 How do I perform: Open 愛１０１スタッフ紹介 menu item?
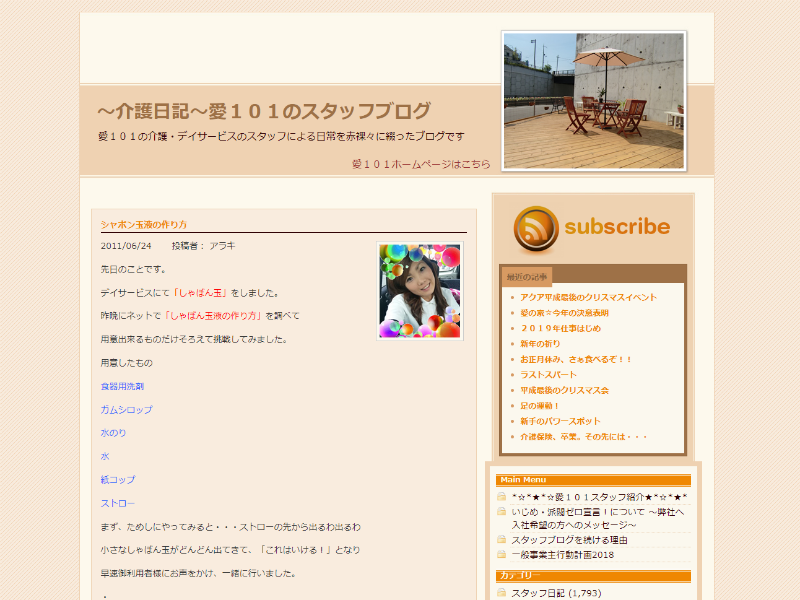599,497
